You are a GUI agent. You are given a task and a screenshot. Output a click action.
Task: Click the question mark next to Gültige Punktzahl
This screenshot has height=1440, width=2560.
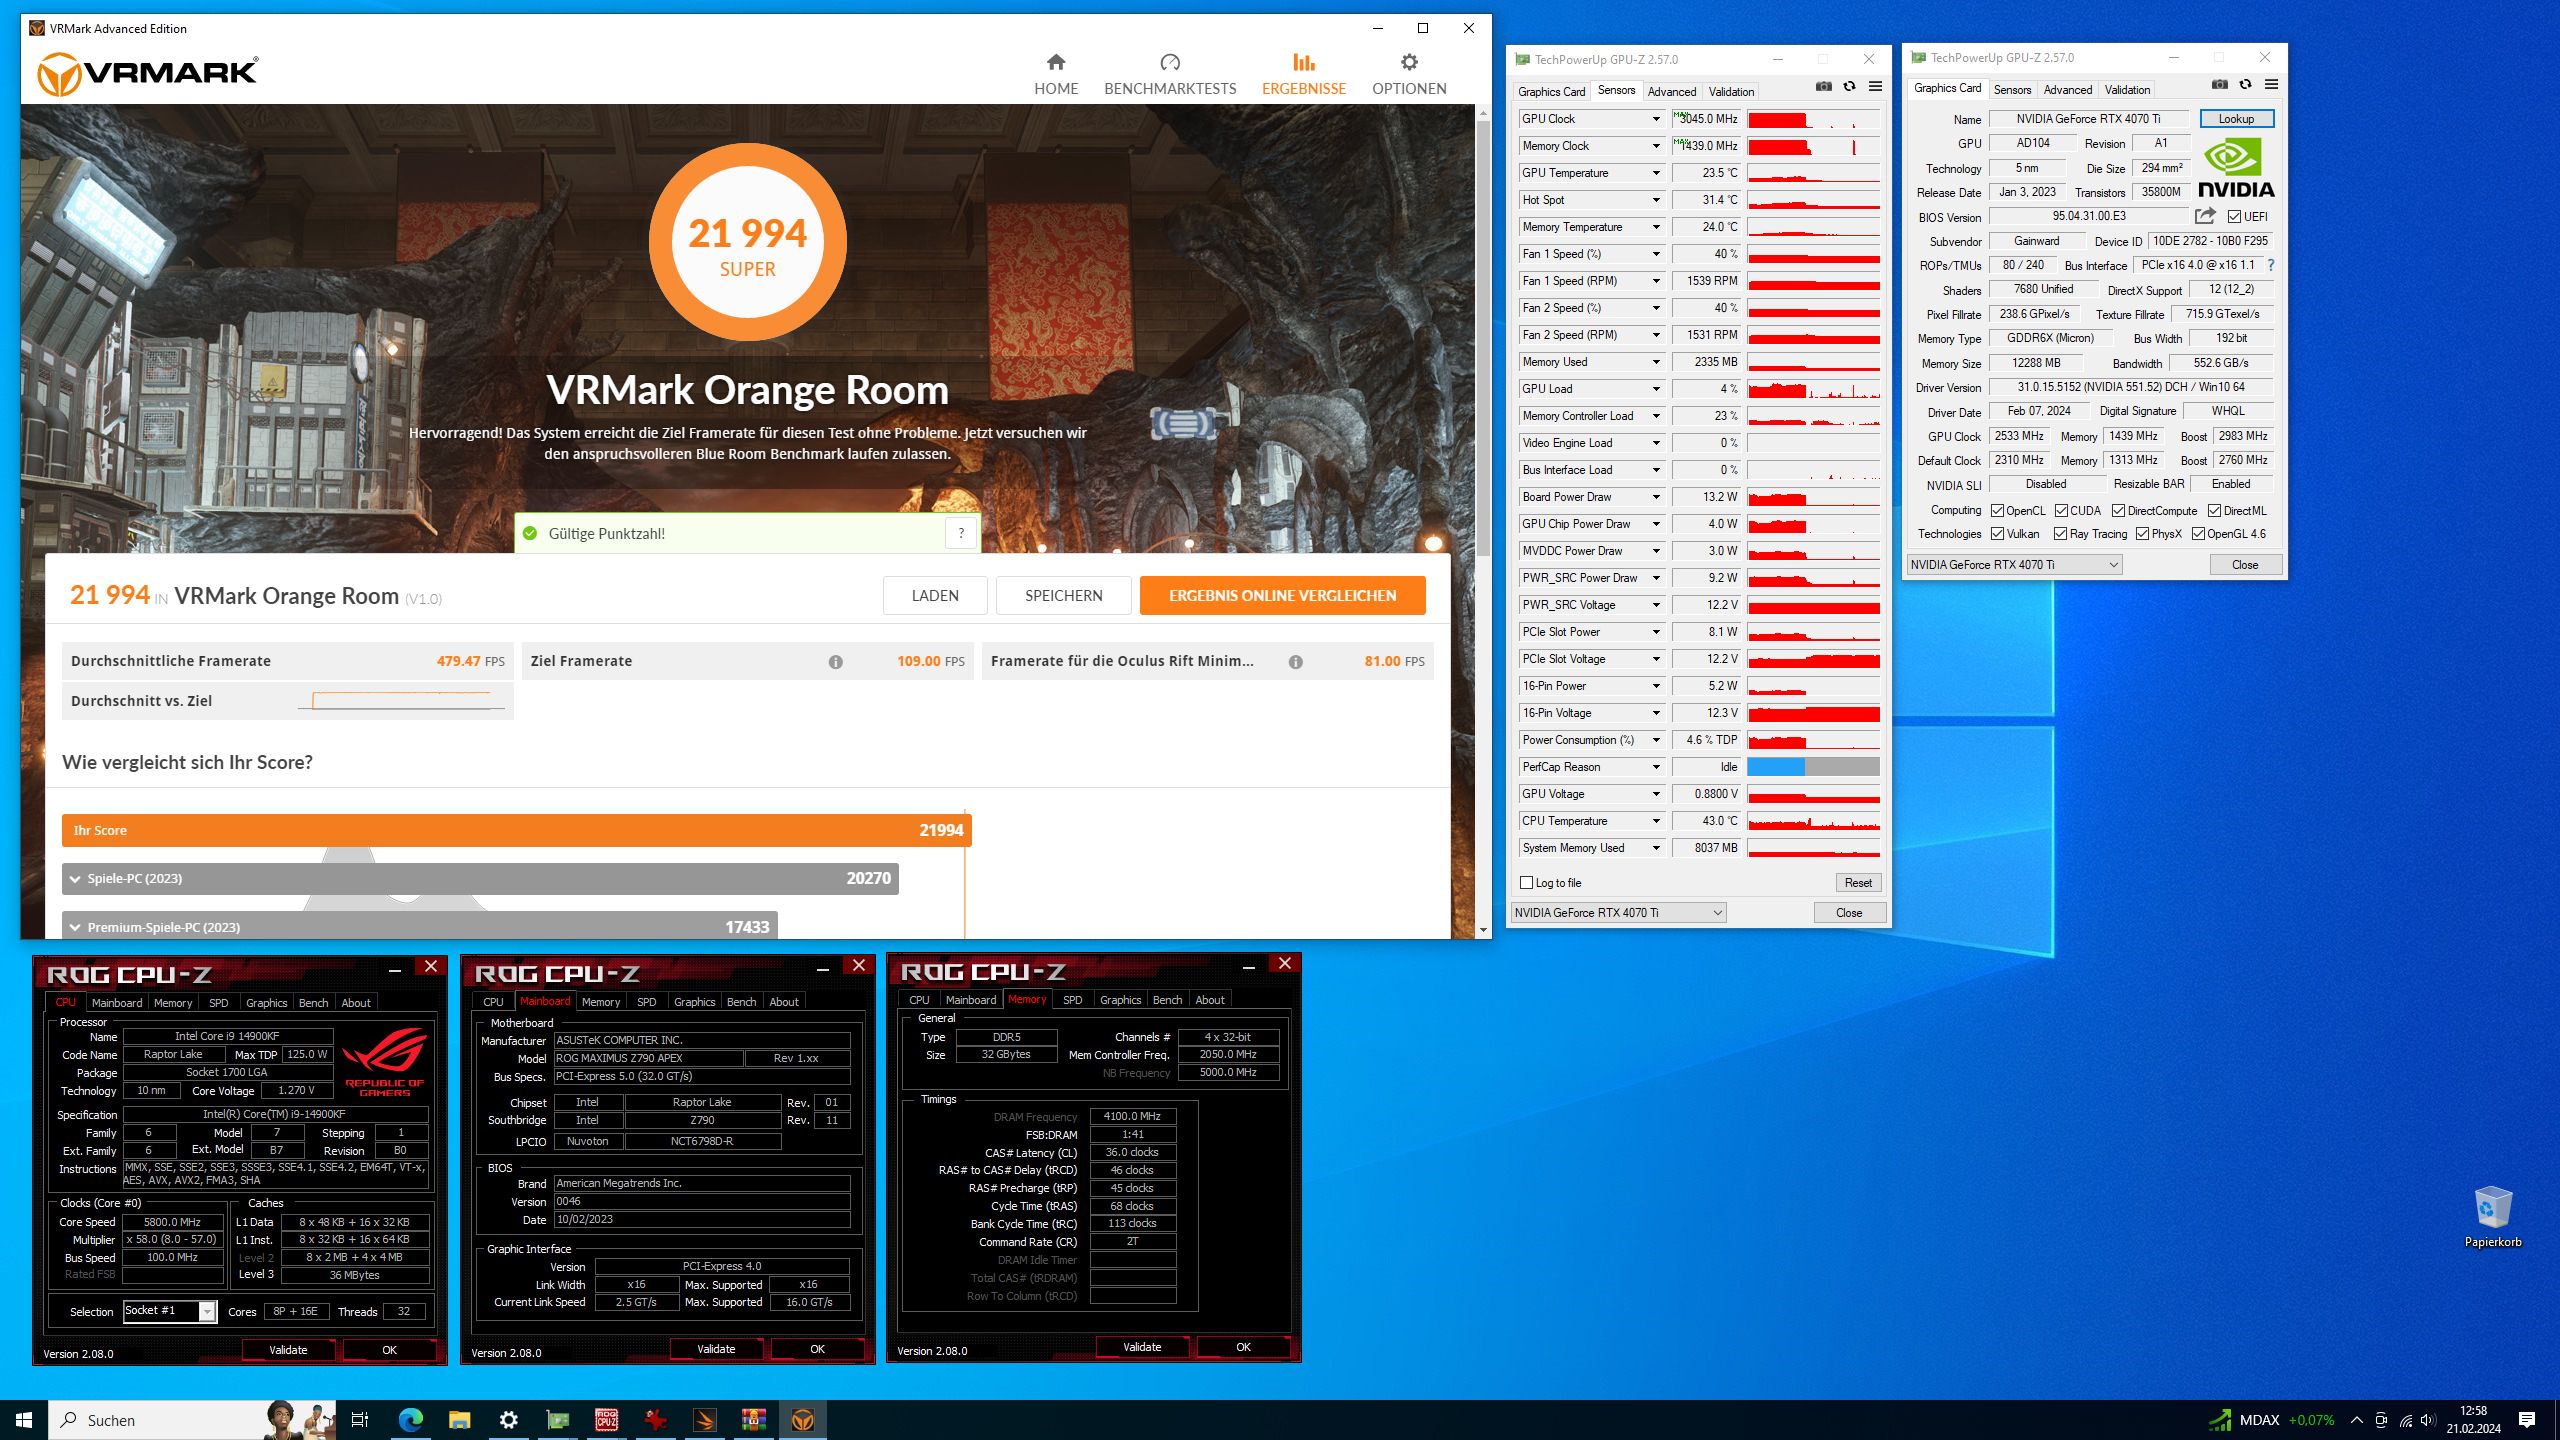961,534
